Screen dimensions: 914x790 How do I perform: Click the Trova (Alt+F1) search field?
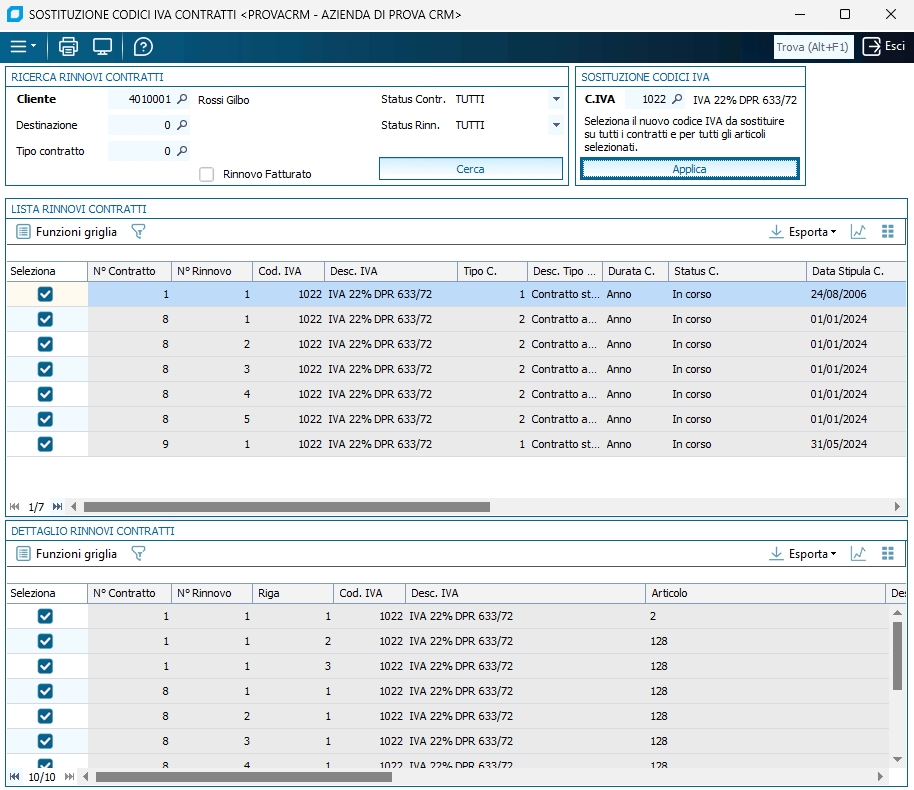(813, 47)
